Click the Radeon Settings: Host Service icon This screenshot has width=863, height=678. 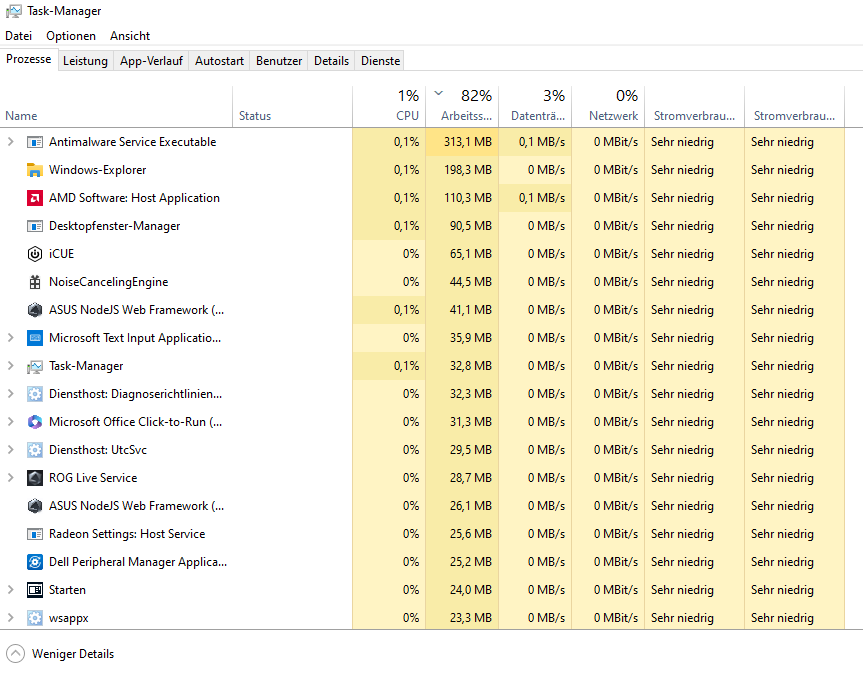[x=35, y=534]
